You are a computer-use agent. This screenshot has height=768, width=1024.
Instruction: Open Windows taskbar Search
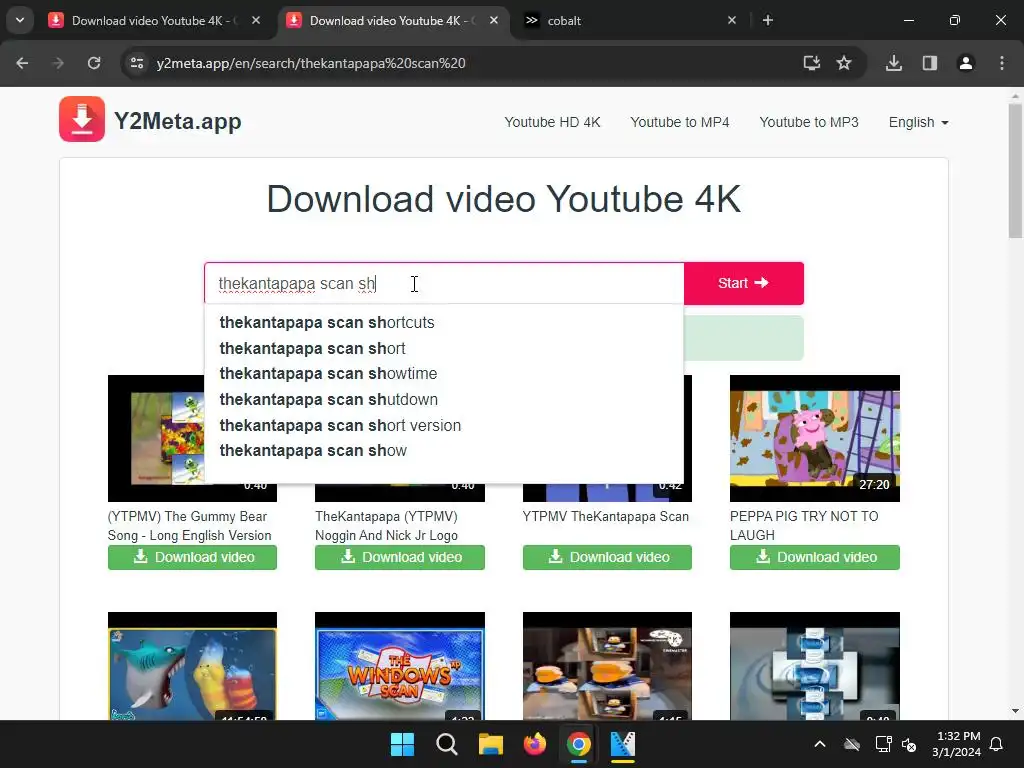[447, 744]
